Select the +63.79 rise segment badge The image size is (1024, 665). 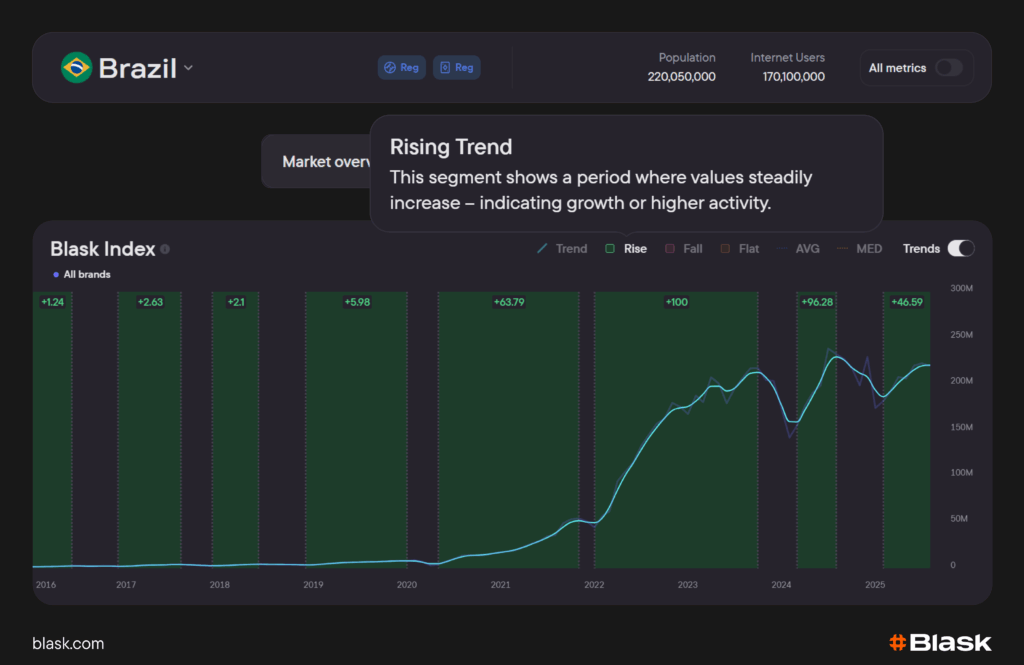(x=508, y=302)
